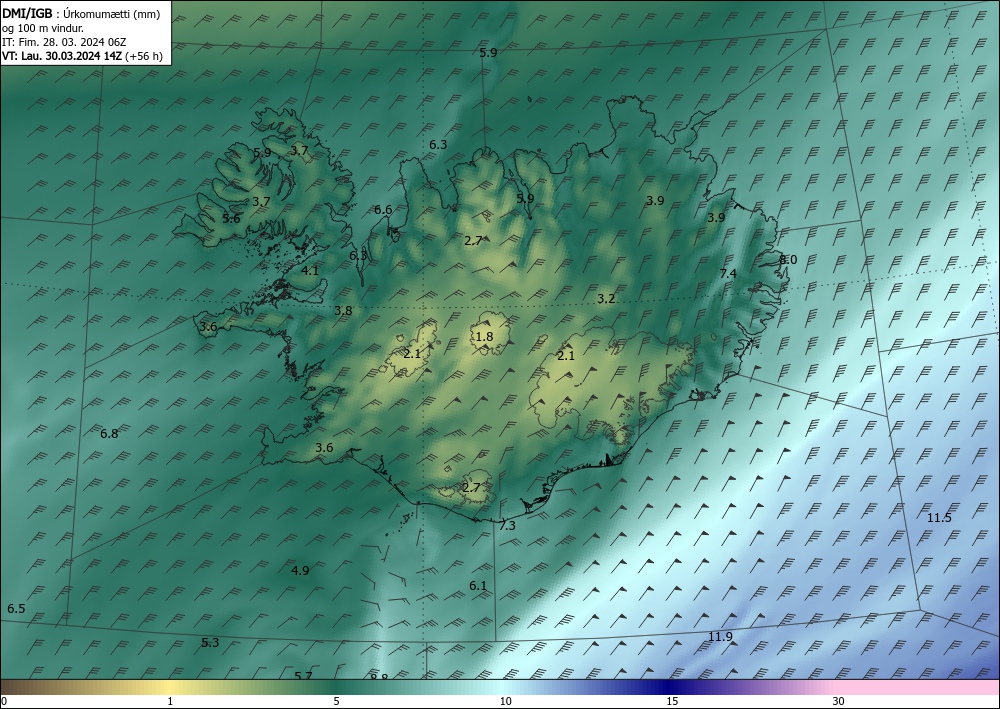The width and height of the screenshot is (1000, 709).
Task: Click the 7.3 value at the south coast
Action: 507,525
